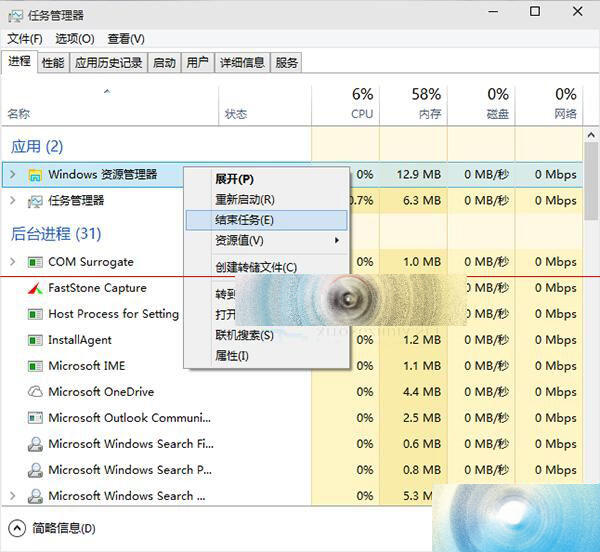The width and height of the screenshot is (600, 552).
Task: Click the 4.4 MB memory value for OneDrive
Action: point(422,392)
